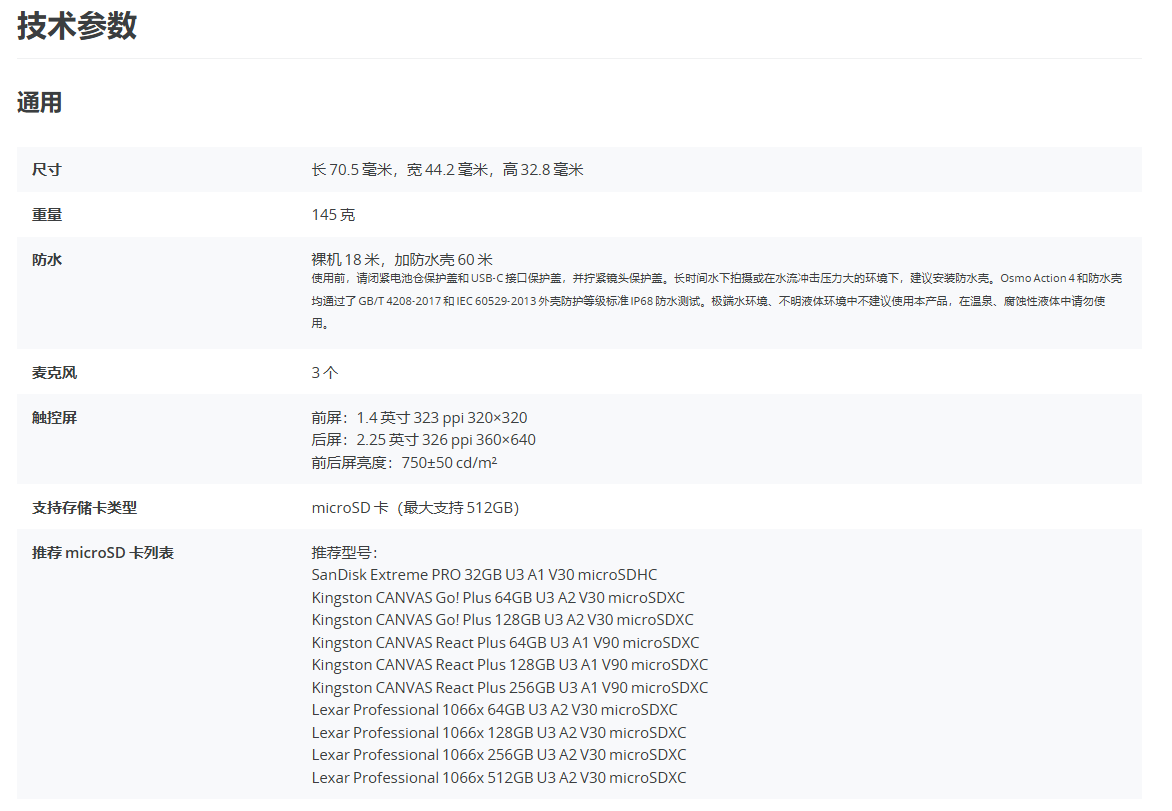Select the 防水 row label
This screenshot has width=1172, height=811.
click(x=47, y=260)
